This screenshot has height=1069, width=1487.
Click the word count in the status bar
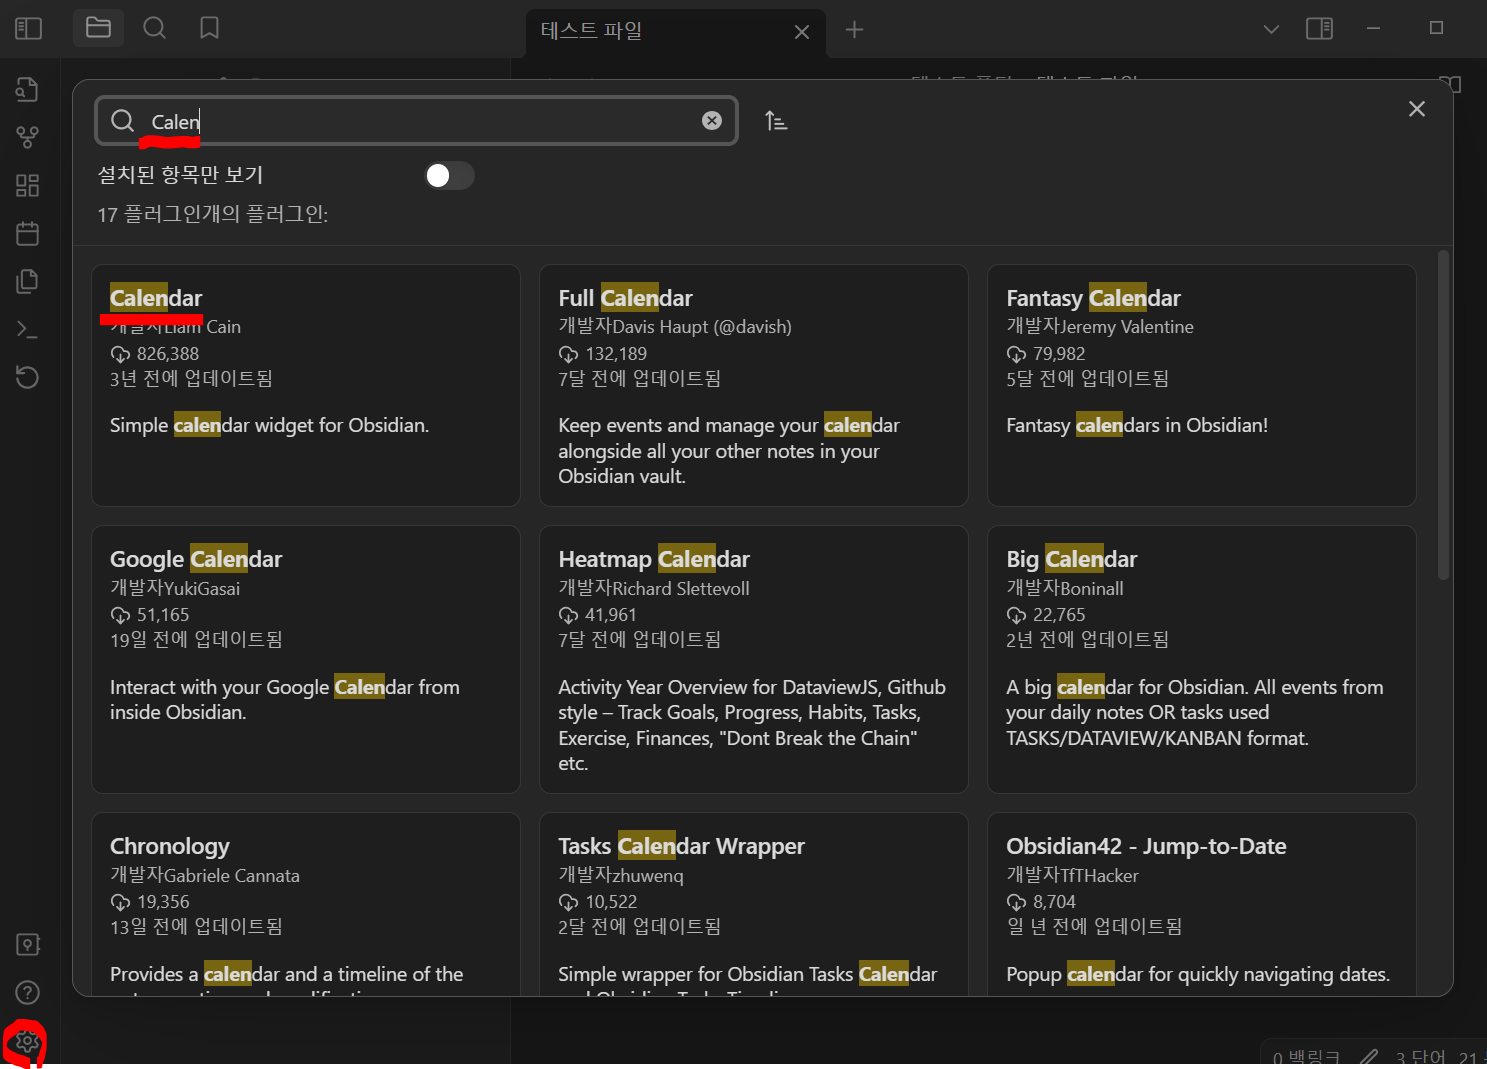coord(1420,1058)
